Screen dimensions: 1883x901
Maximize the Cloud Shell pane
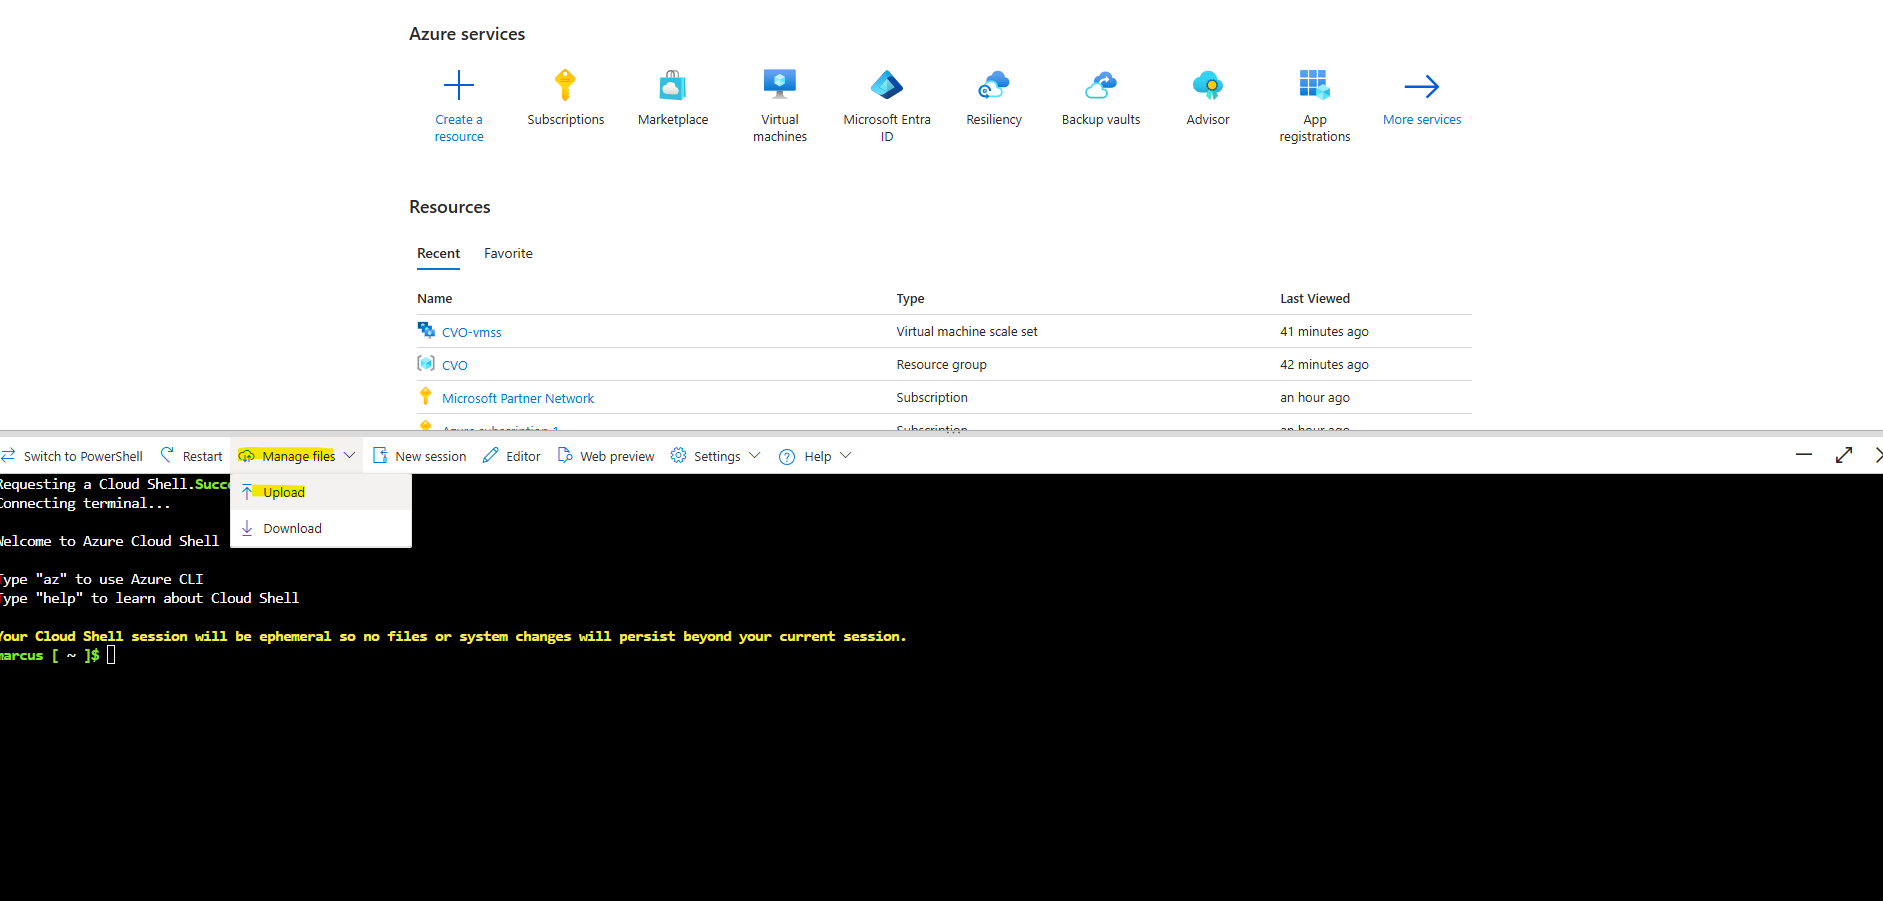coord(1844,455)
